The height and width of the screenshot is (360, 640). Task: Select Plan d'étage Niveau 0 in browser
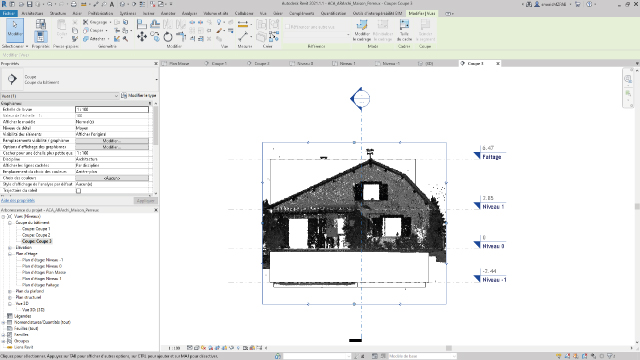[42, 266]
